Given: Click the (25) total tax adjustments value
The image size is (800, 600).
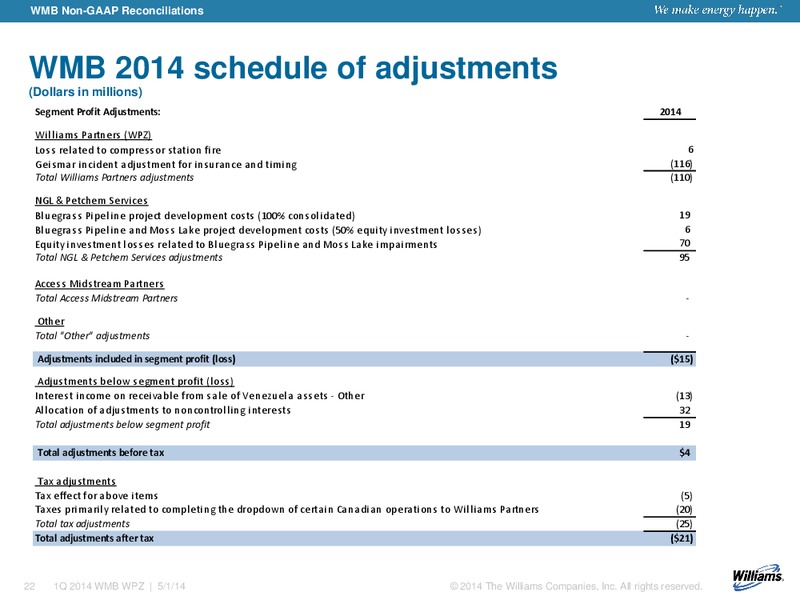Looking at the screenshot, I should click(x=684, y=523).
